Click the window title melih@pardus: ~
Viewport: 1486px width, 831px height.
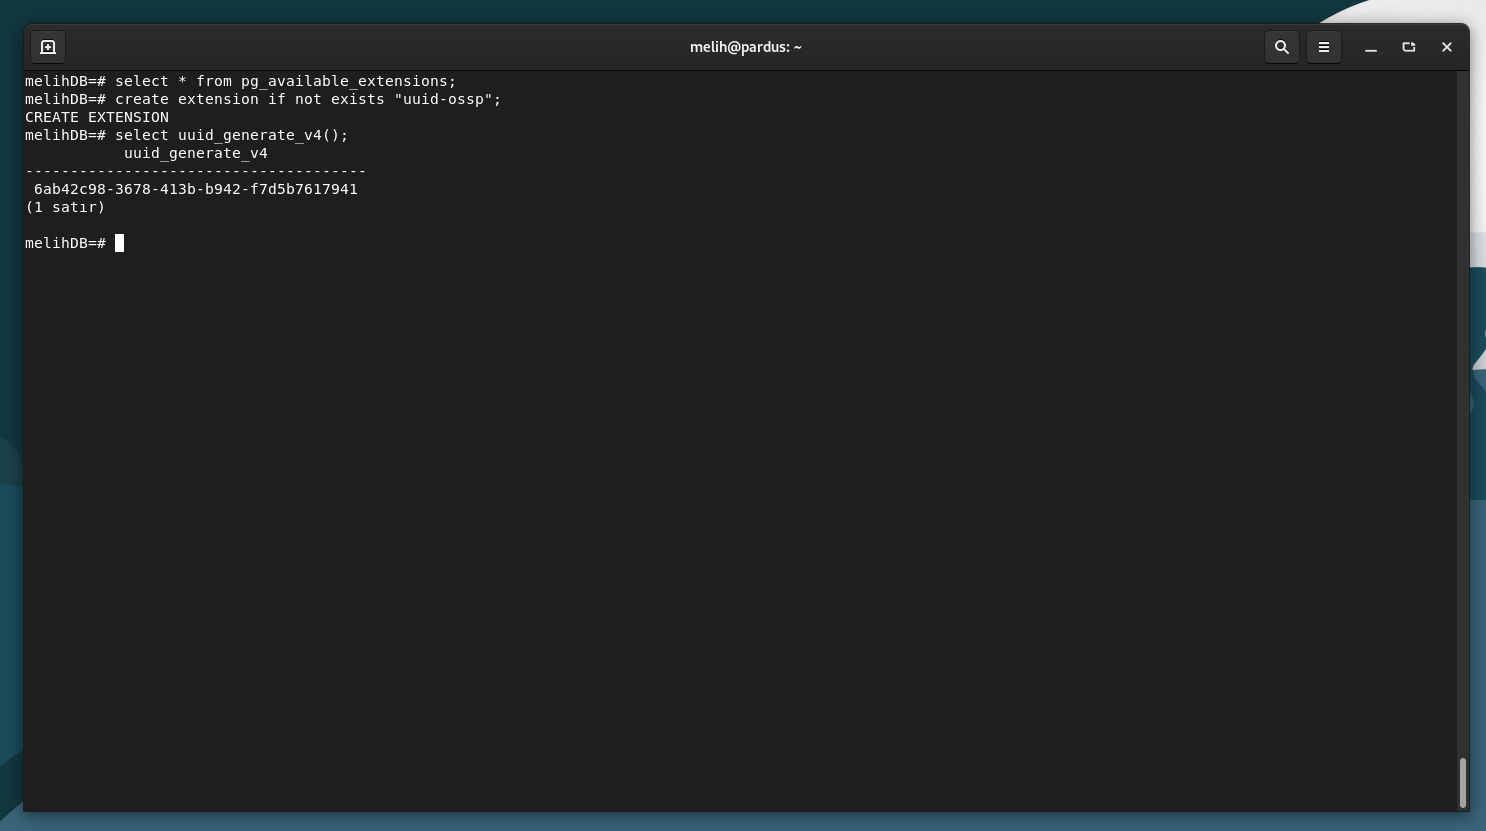[x=745, y=47]
